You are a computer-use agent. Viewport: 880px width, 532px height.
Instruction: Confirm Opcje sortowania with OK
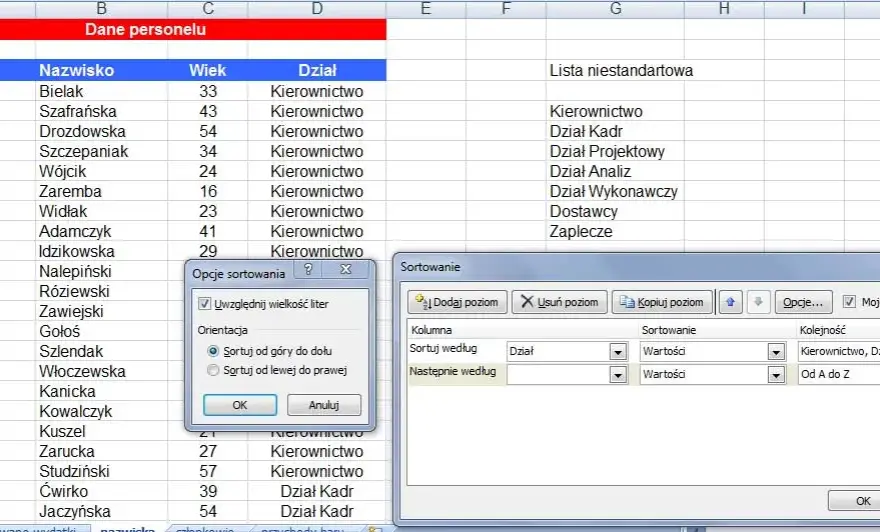click(240, 405)
